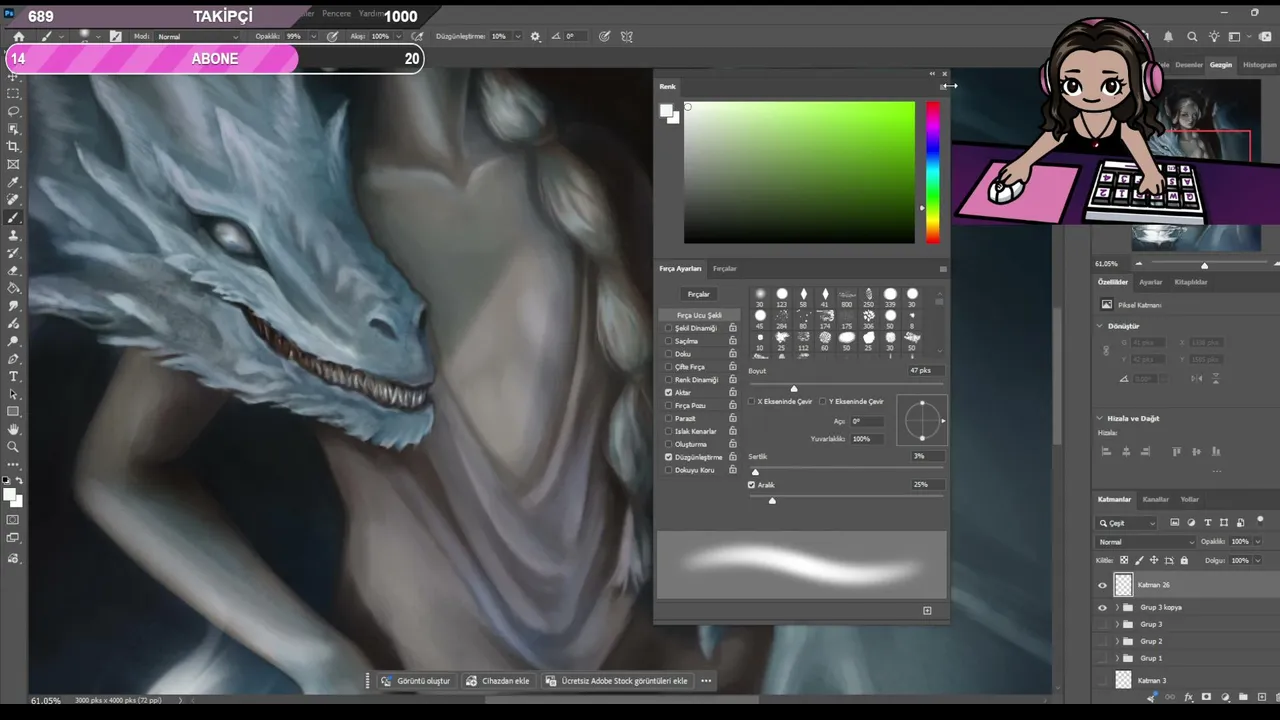The width and height of the screenshot is (1280, 720).
Task: Pick a color in the saturation field
Action: coord(799,172)
